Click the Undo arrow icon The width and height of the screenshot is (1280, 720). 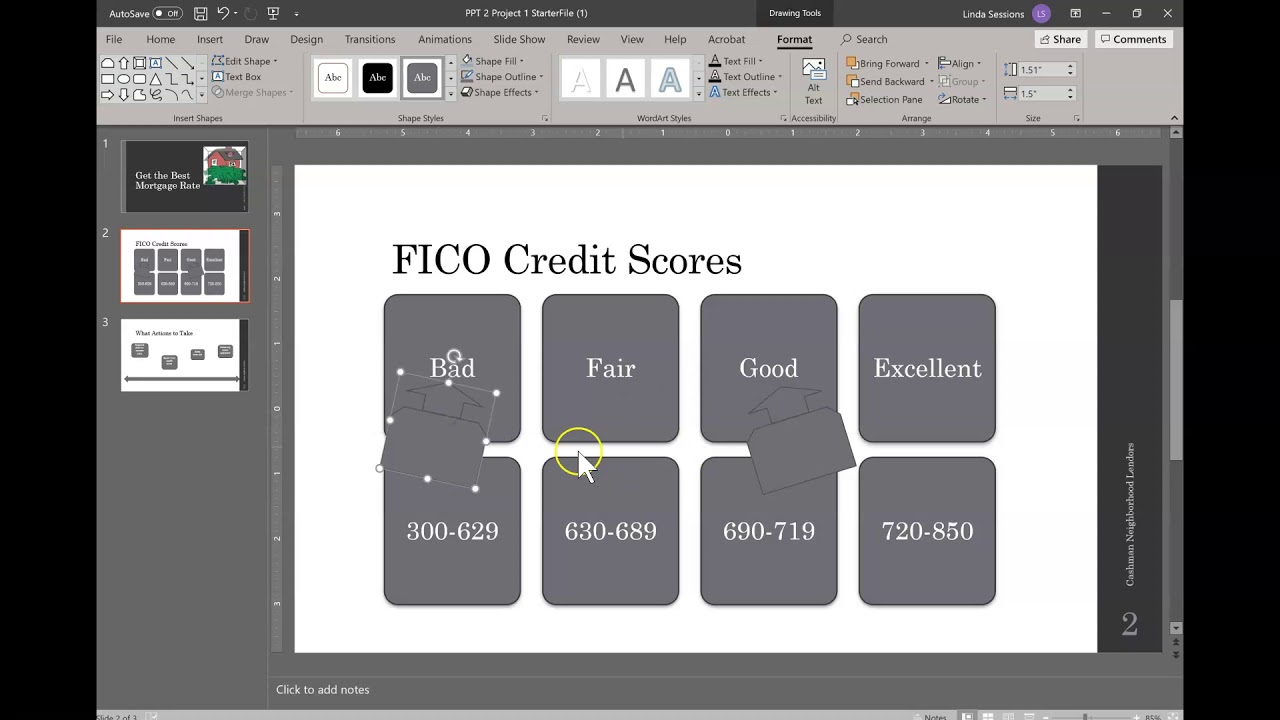pos(223,14)
